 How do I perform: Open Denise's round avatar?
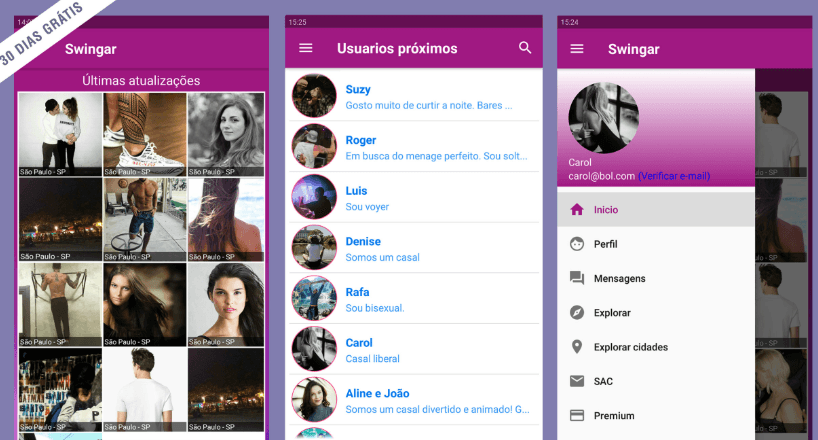pos(314,247)
